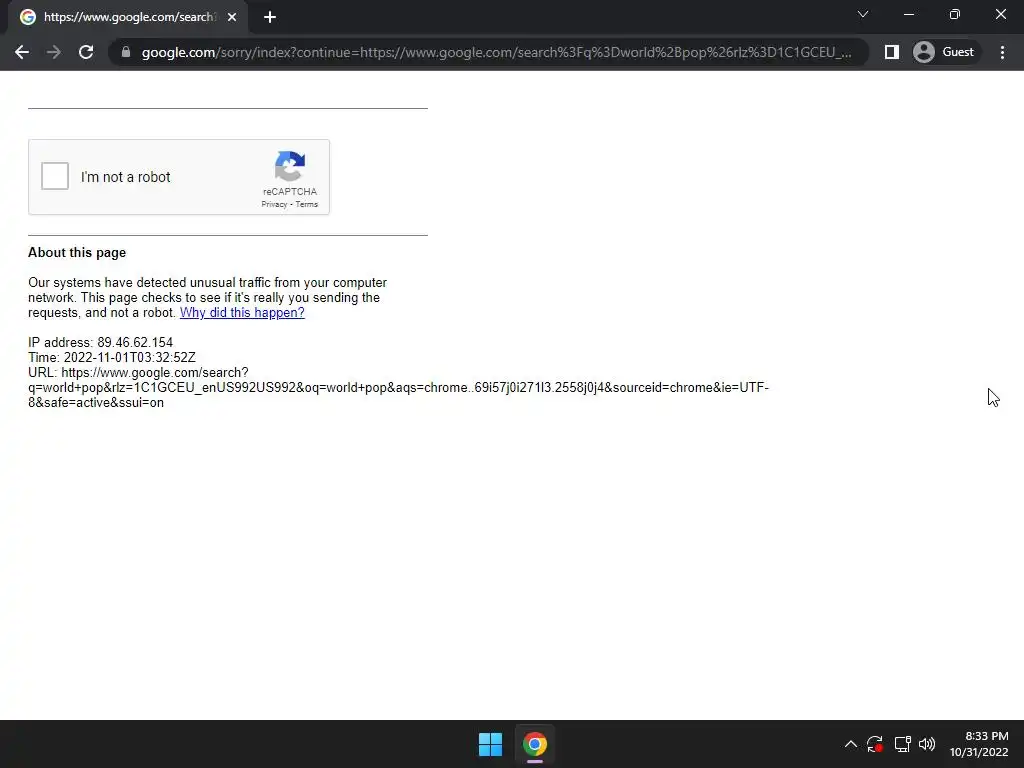The width and height of the screenshot is (1024, 768).
Task: Open the Why did this happen link
Action: coord(242,313)
